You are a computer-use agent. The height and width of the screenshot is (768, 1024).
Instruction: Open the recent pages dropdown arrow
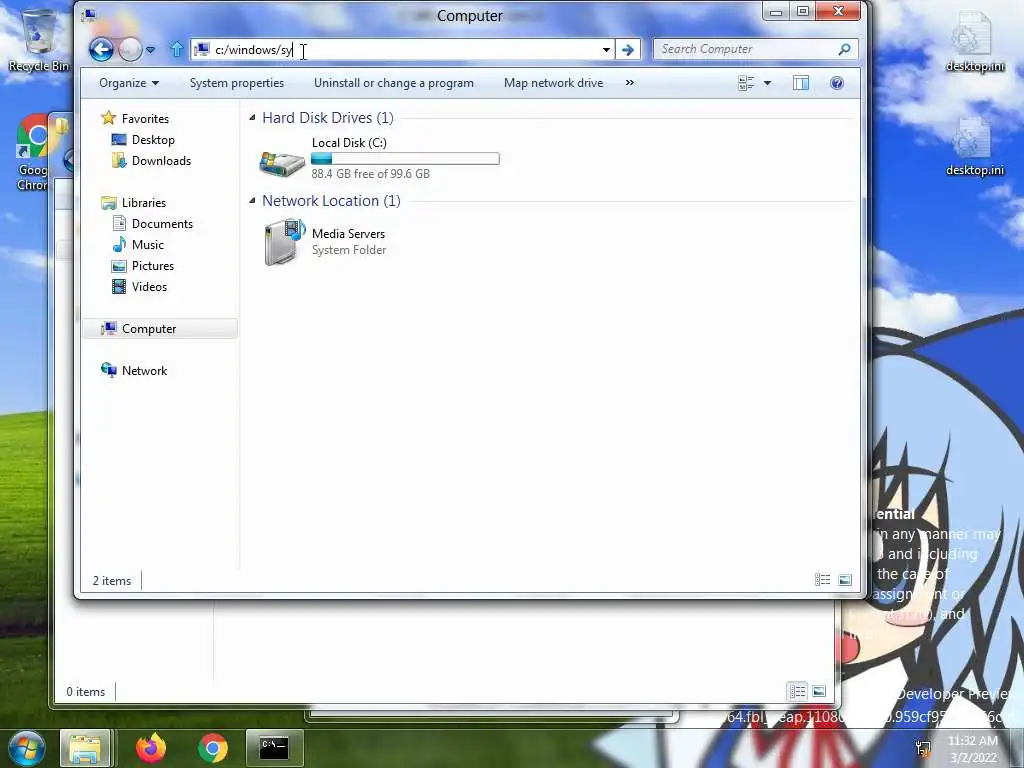(x=150, y=50)
